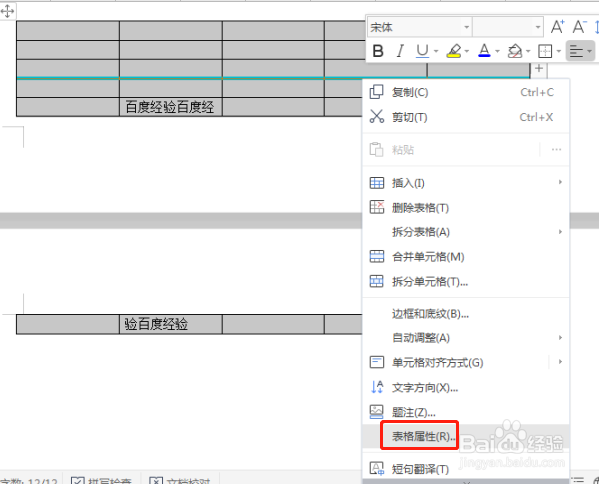
Task: Click the table borders icon
Action: click(545, 51)
